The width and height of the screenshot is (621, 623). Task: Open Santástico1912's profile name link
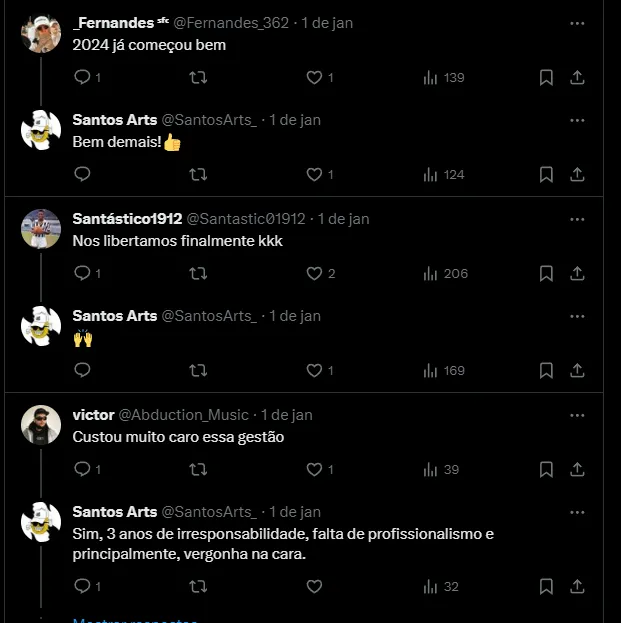coord(127,218)
